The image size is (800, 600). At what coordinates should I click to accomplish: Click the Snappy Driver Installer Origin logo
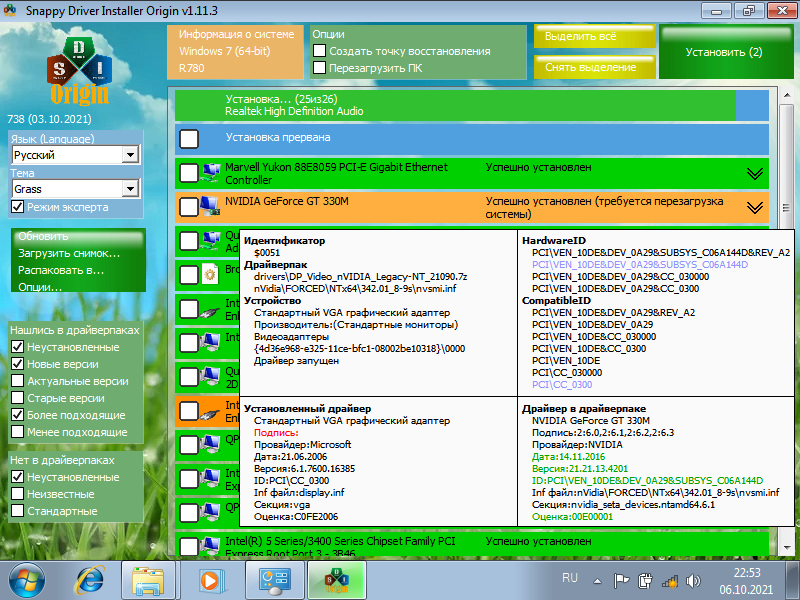(x=80, y=68)
